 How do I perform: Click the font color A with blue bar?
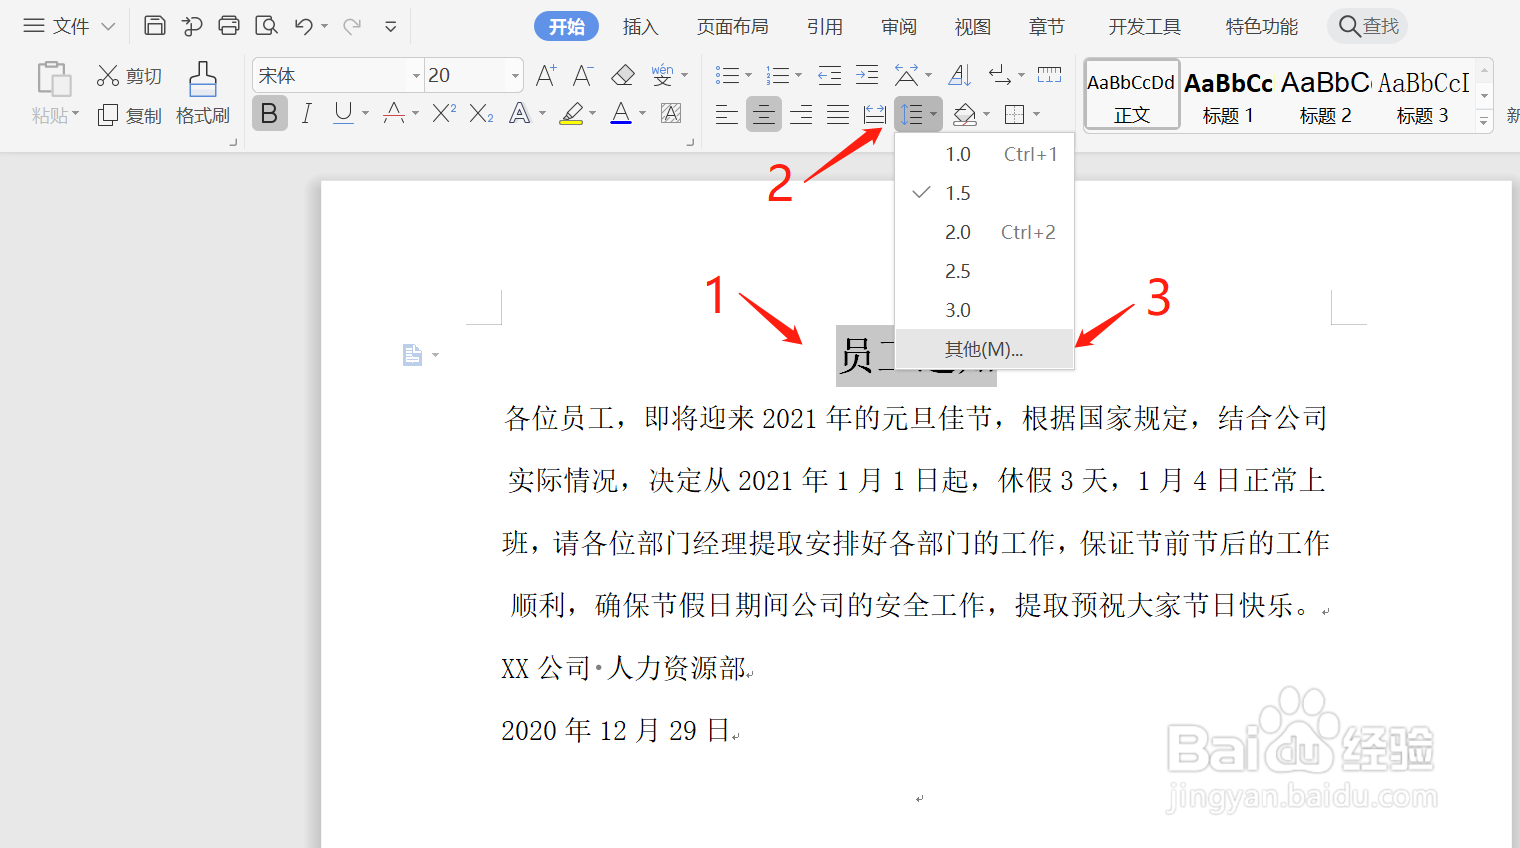coord(621,114)
